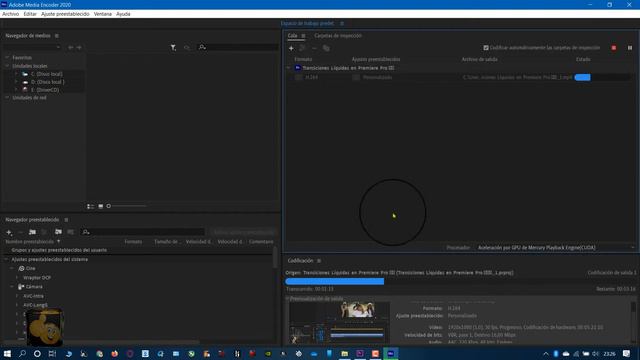
Task: Click the Aplicar ajuste preestablecido button
Action: (244, 232)
